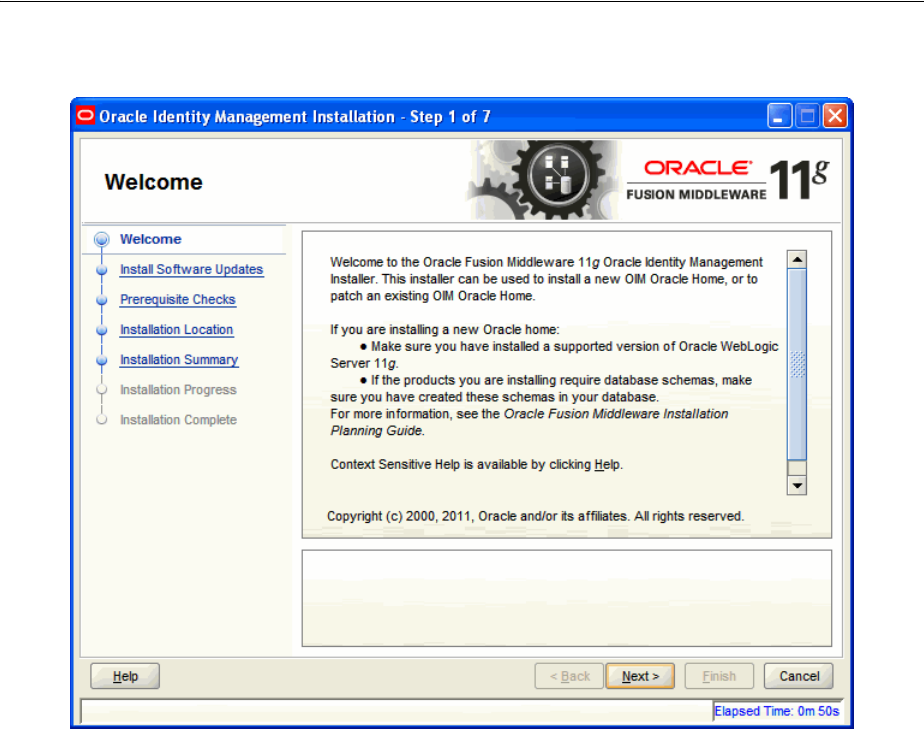924x729 pixels.
Task: Click the Welcome step bullet icon
Action: pyautogui.click(x=102, y=239)
